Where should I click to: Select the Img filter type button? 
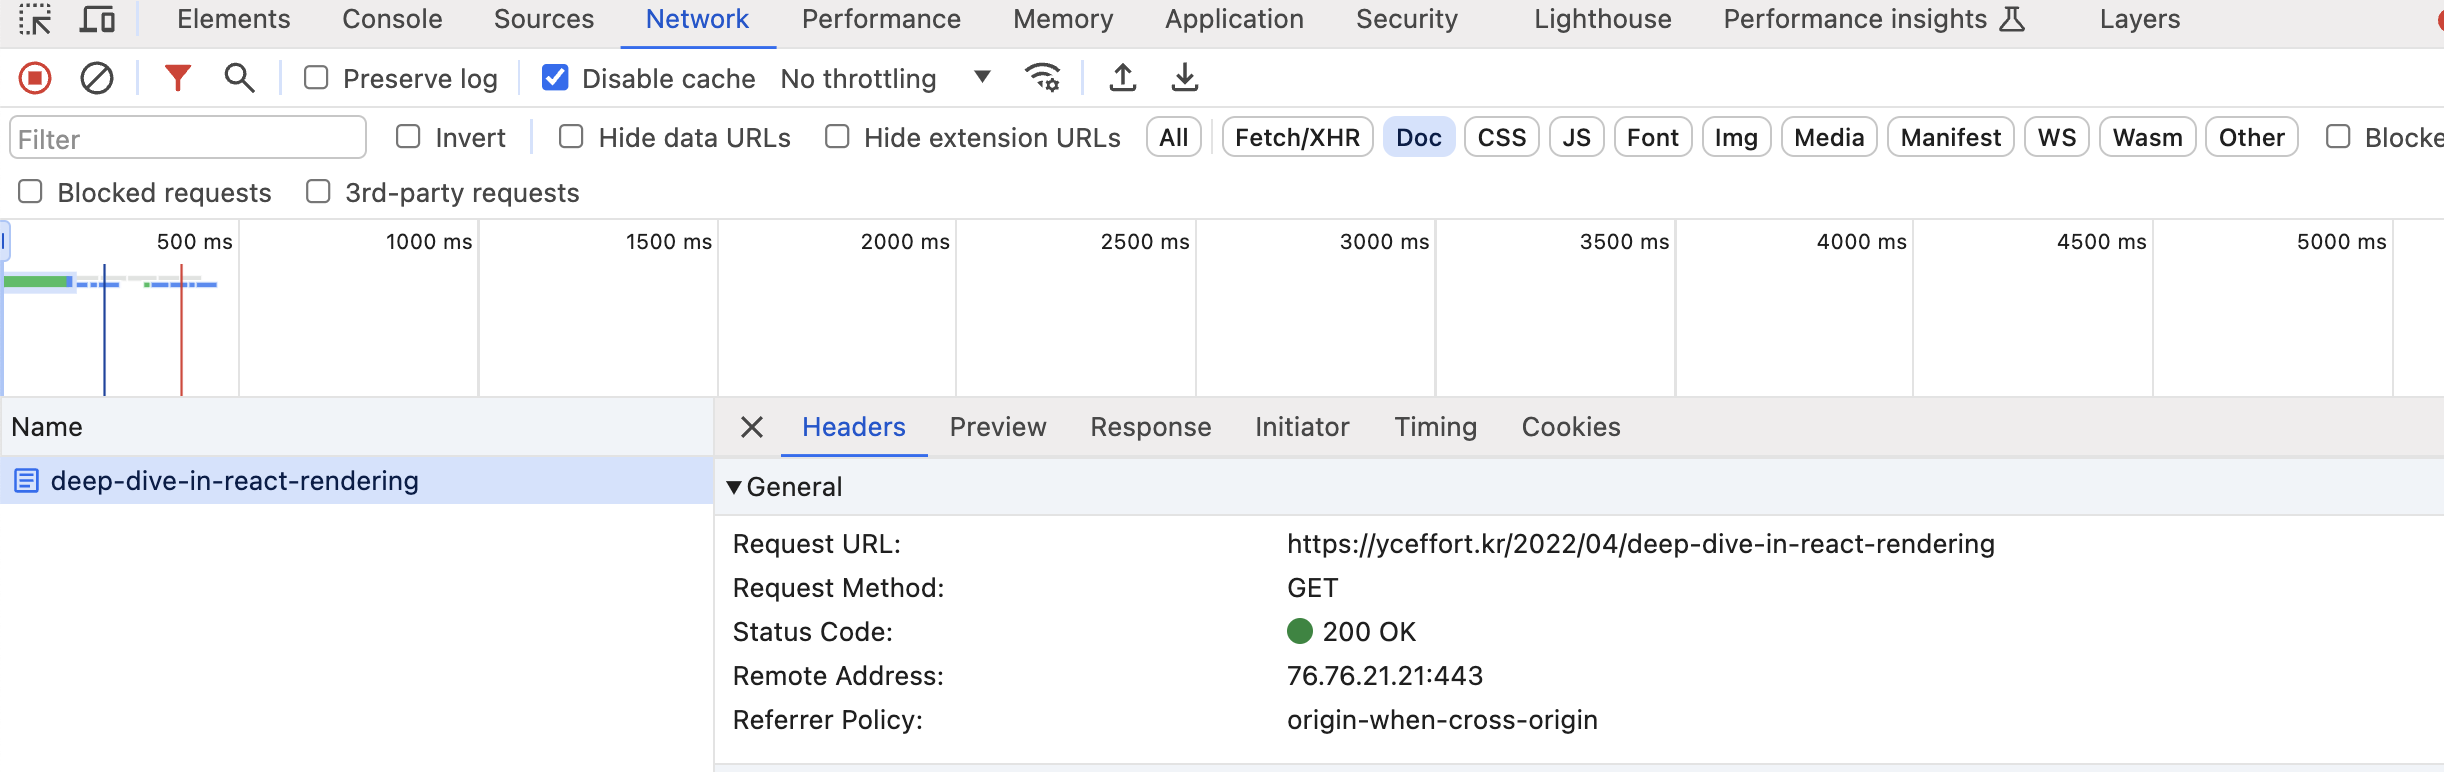pos(1736,137)
